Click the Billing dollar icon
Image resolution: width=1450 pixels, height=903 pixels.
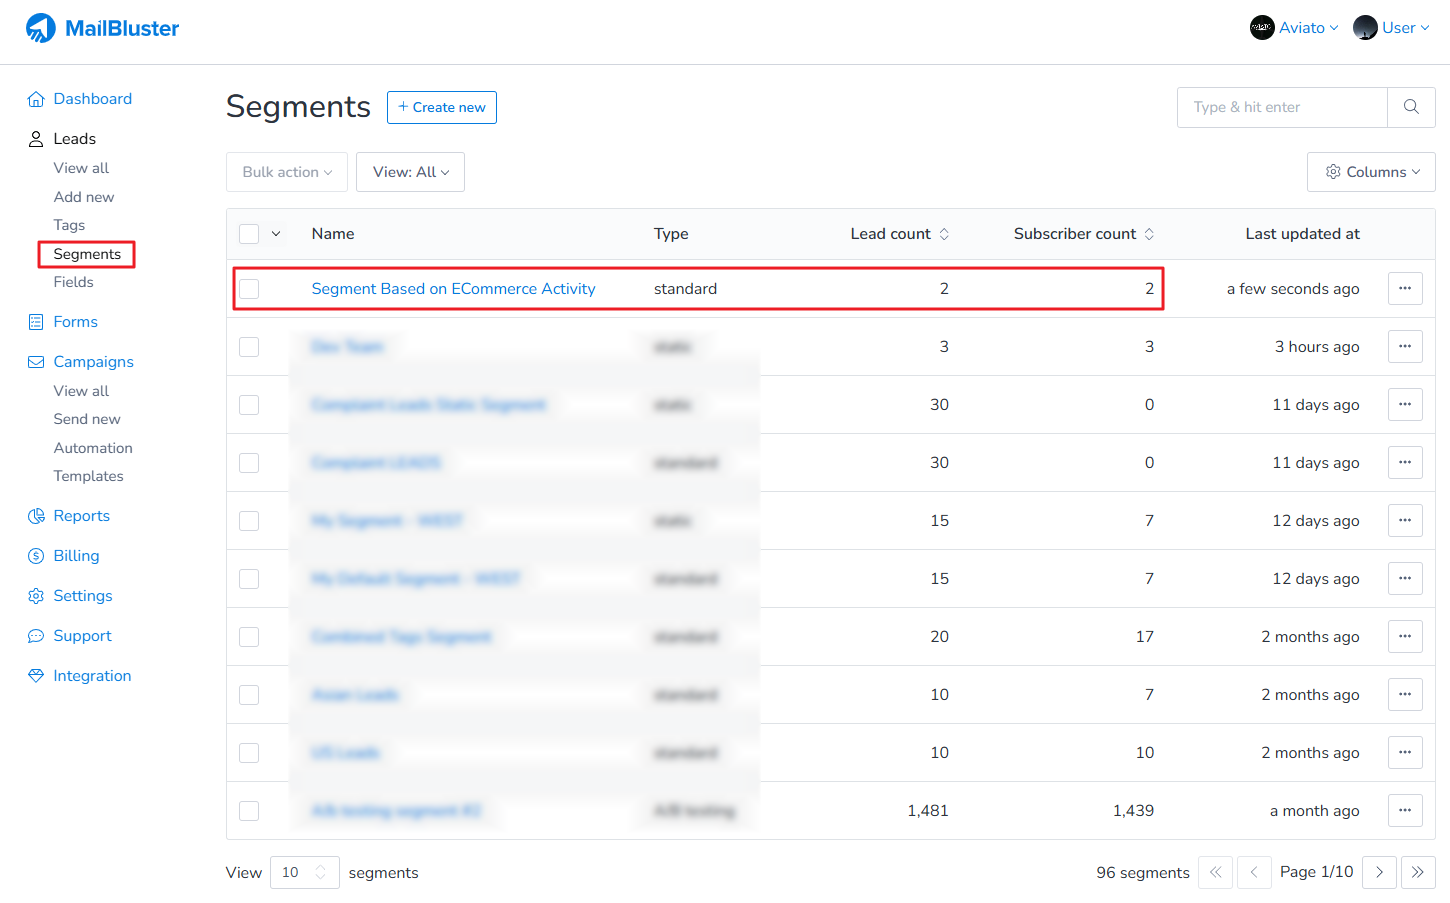pos(36,556)
